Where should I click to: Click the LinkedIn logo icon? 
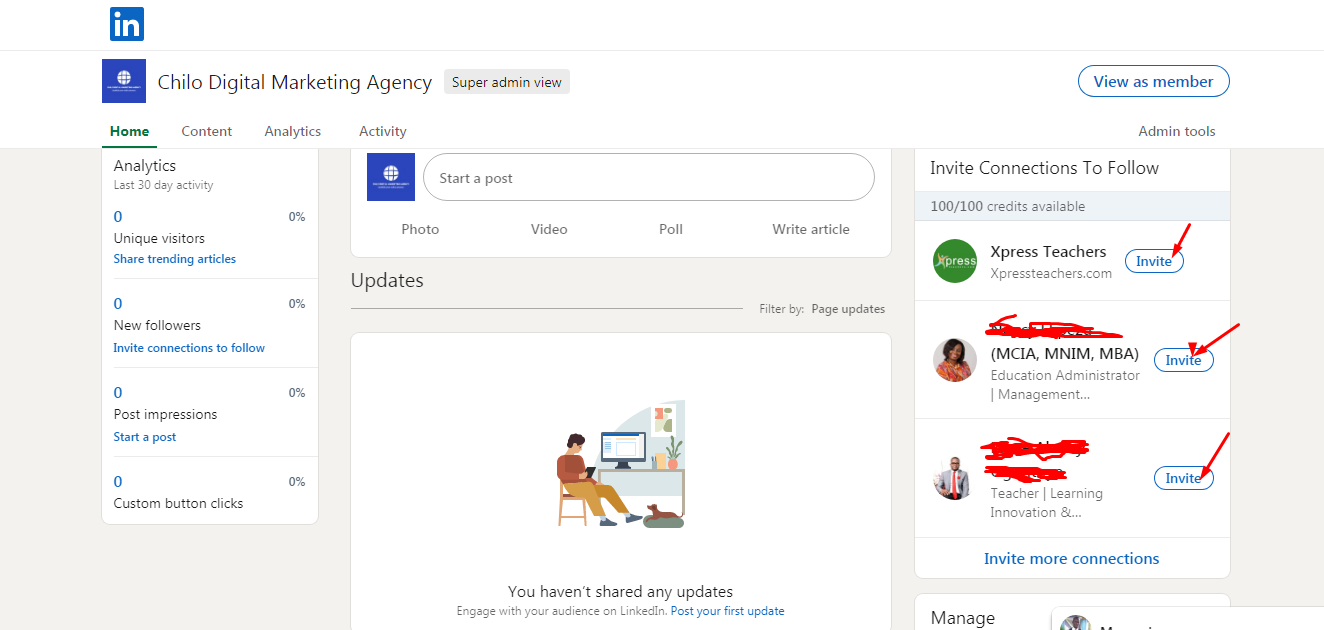coord(127,24)
